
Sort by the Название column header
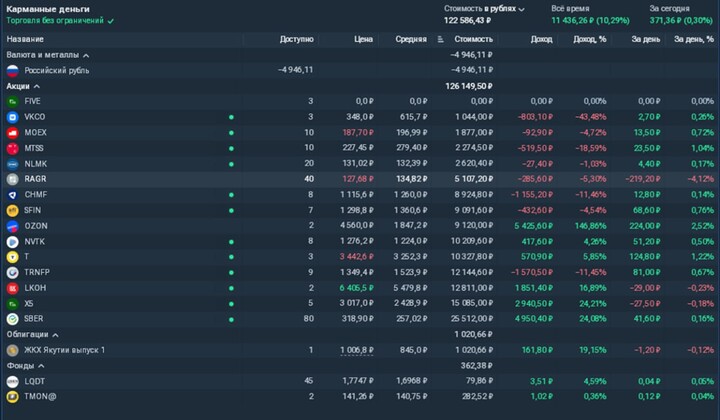(25, 39)
